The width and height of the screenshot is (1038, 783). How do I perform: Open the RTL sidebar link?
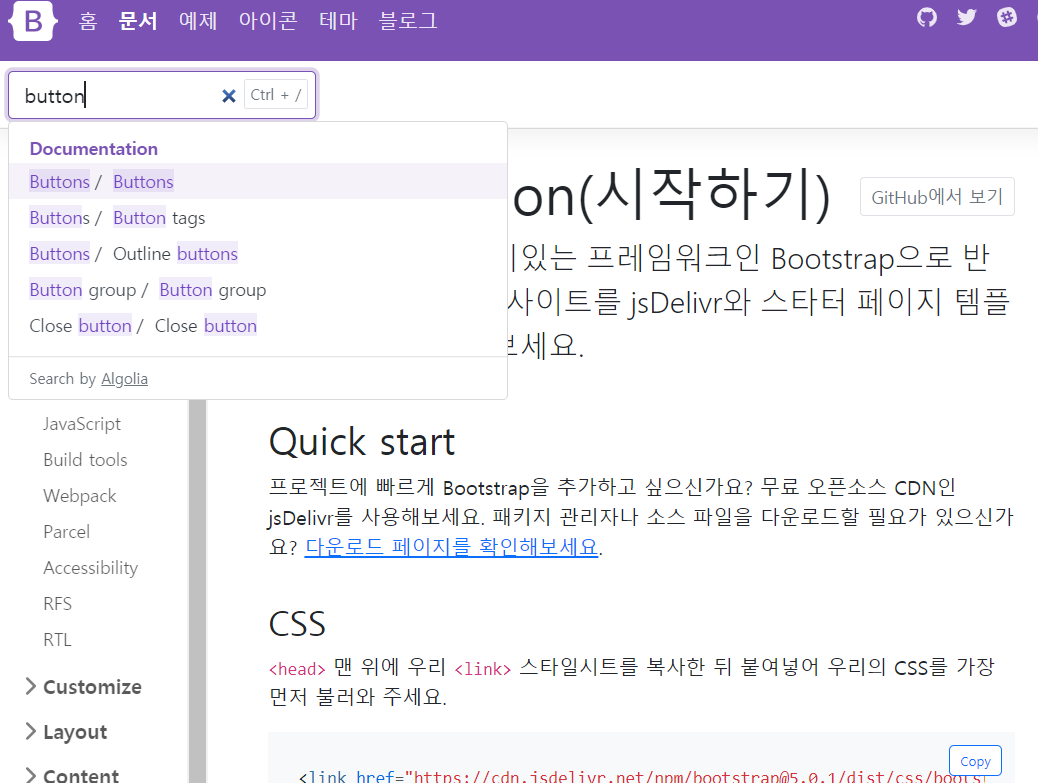(x=58, y=640)
